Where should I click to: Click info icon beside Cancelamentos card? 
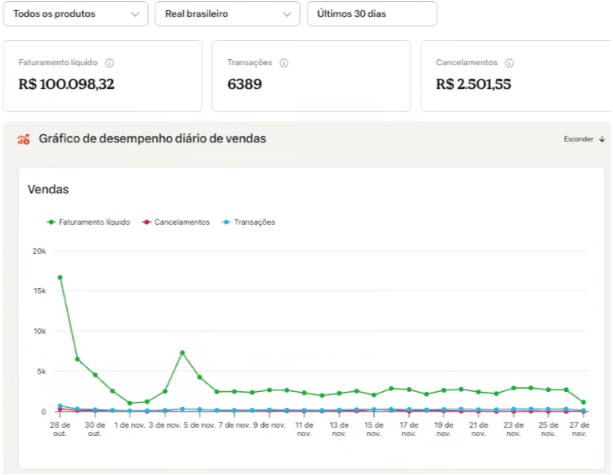509,63
